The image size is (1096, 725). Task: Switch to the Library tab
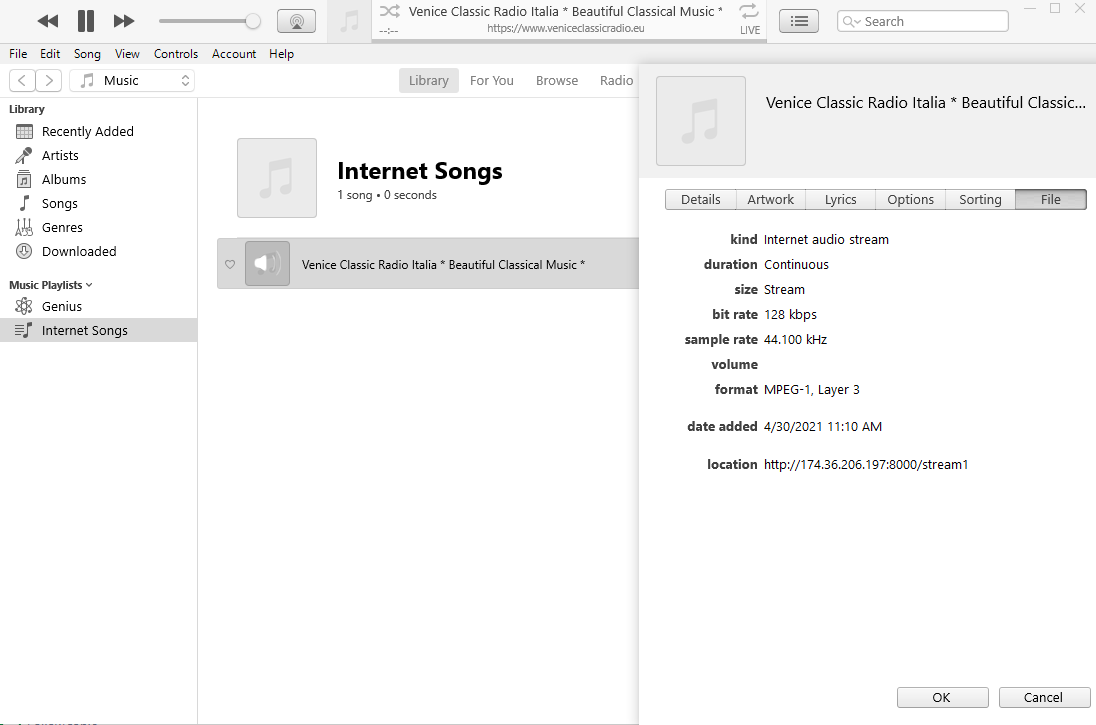pos(428,80)
